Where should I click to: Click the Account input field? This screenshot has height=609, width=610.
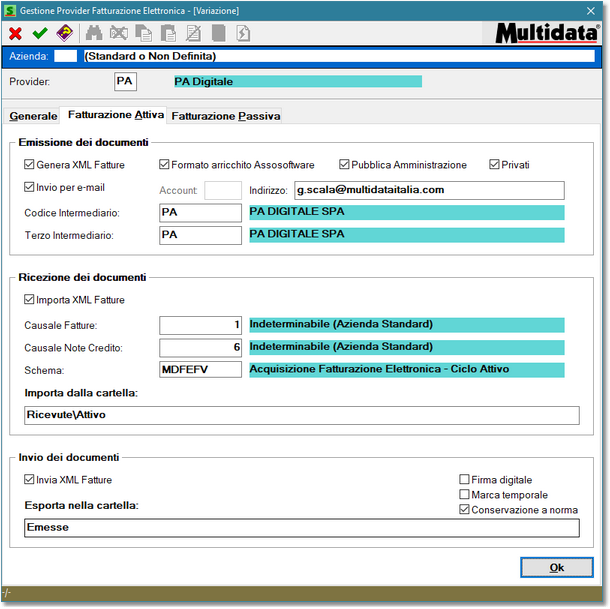pyautogui.click(x=223, y=190)
